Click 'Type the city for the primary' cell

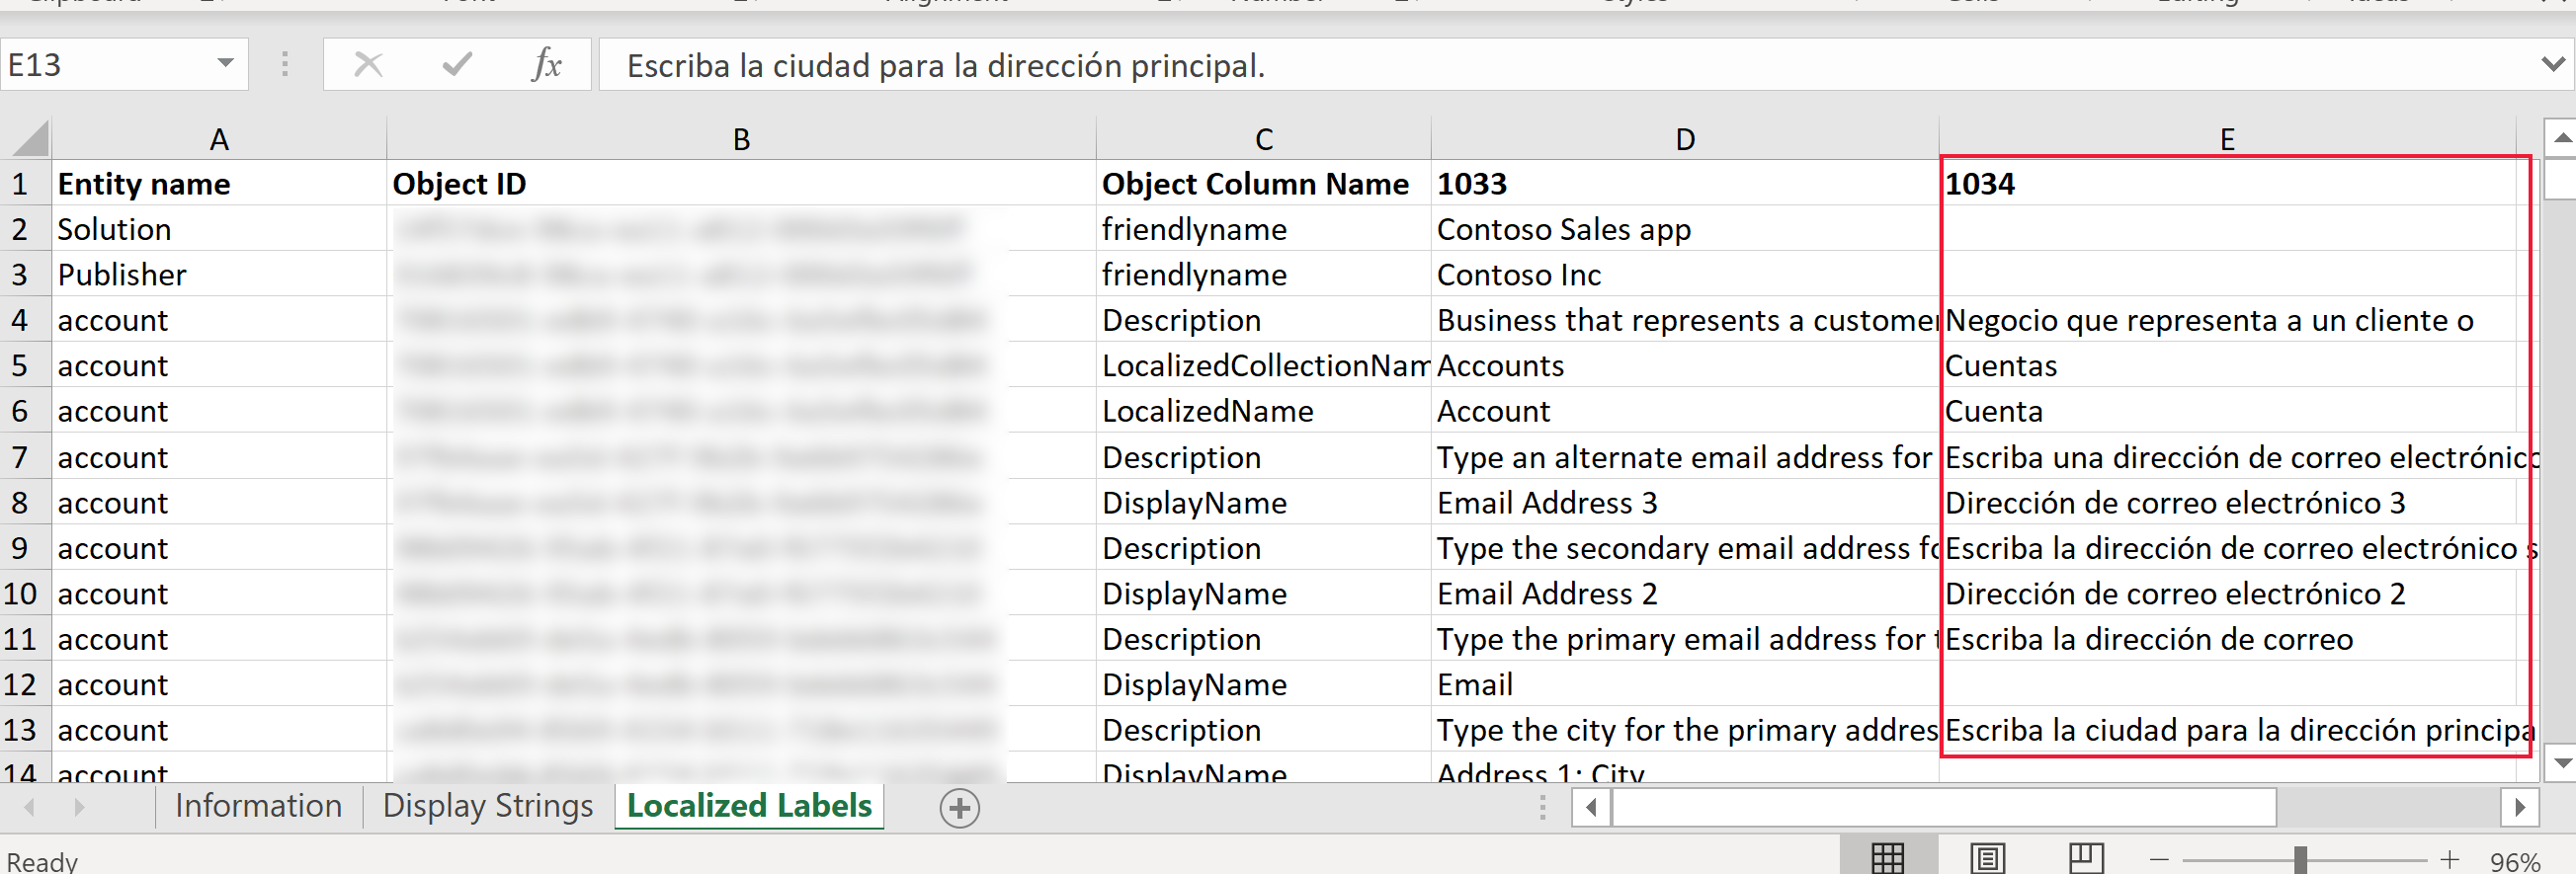pos(1685,730)
